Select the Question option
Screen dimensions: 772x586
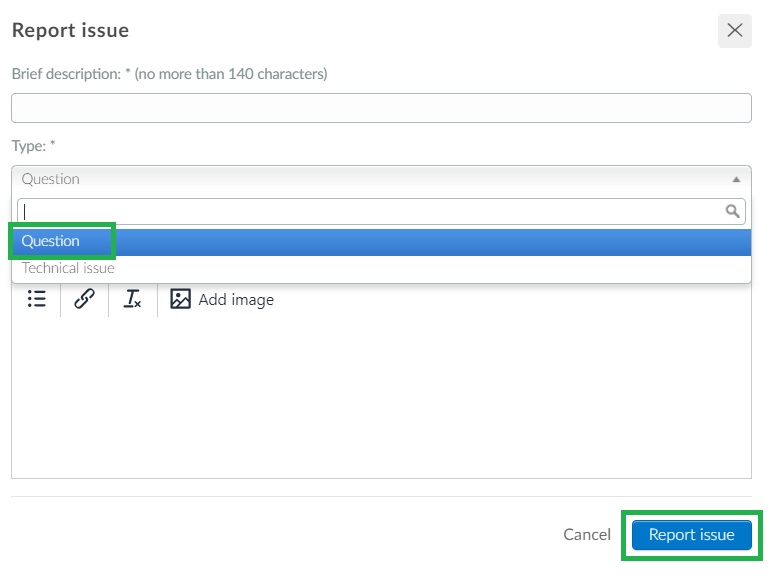381,241
